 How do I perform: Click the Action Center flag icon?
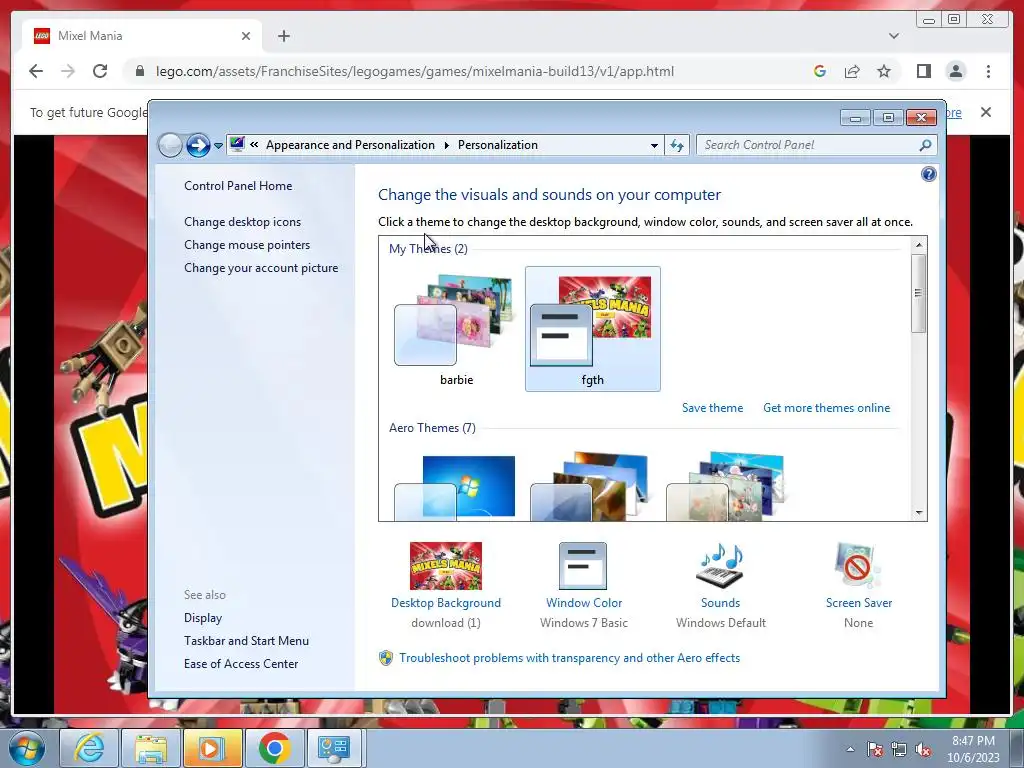point(874,749)
